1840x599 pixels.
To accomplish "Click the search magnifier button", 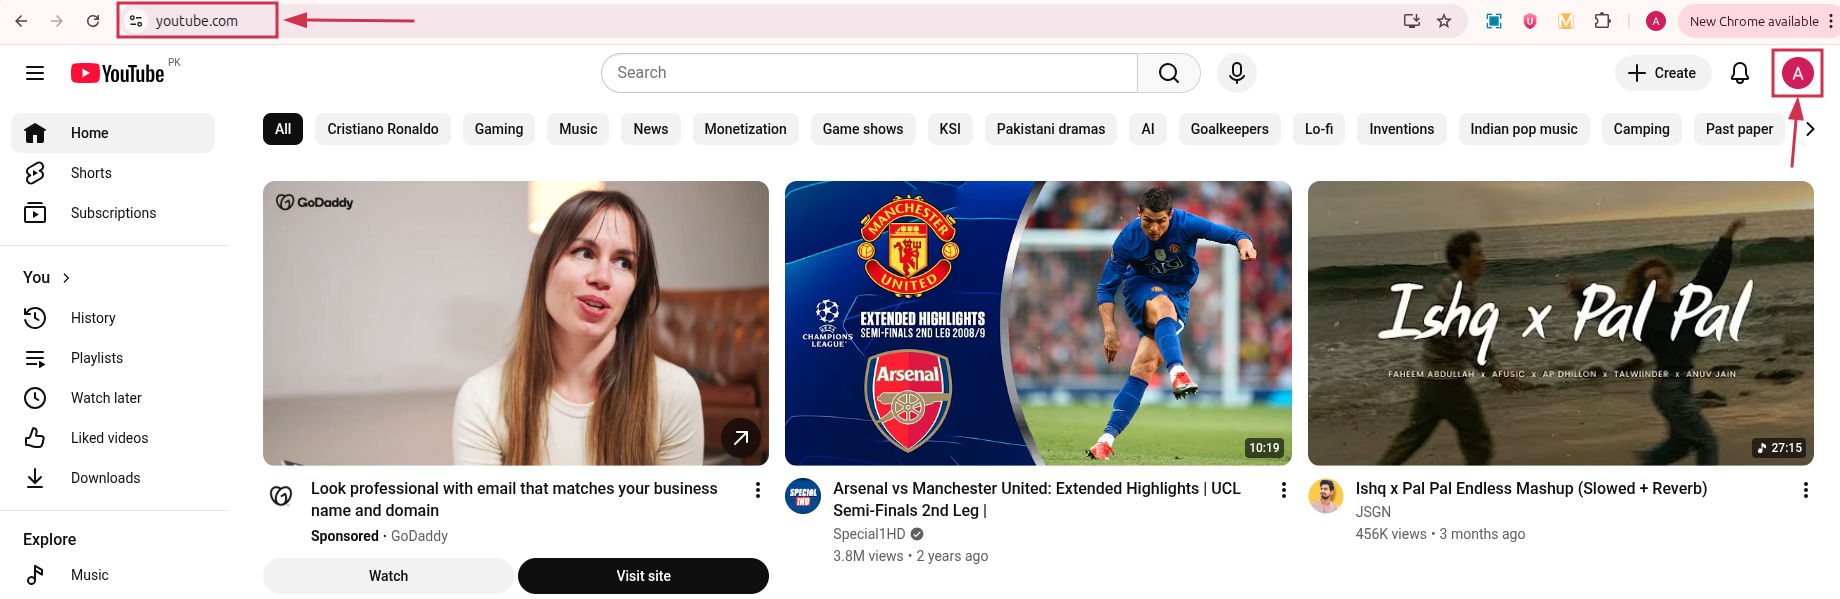I will tap(1169, 73).
